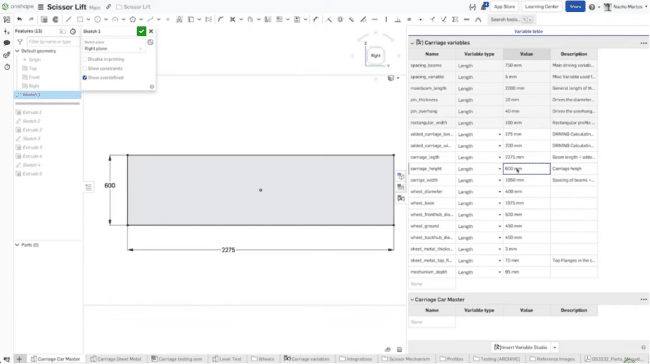The image size is (650, 364).
Task: Open the comments panel icon in left sidebar
Action: click(7, 43)
